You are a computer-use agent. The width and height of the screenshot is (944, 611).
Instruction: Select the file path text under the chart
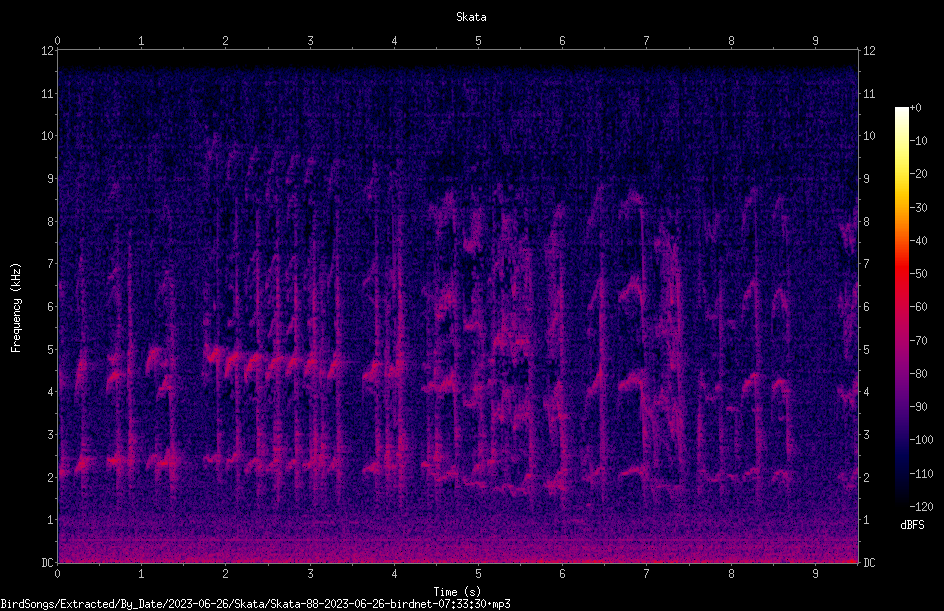coord(255,604)
